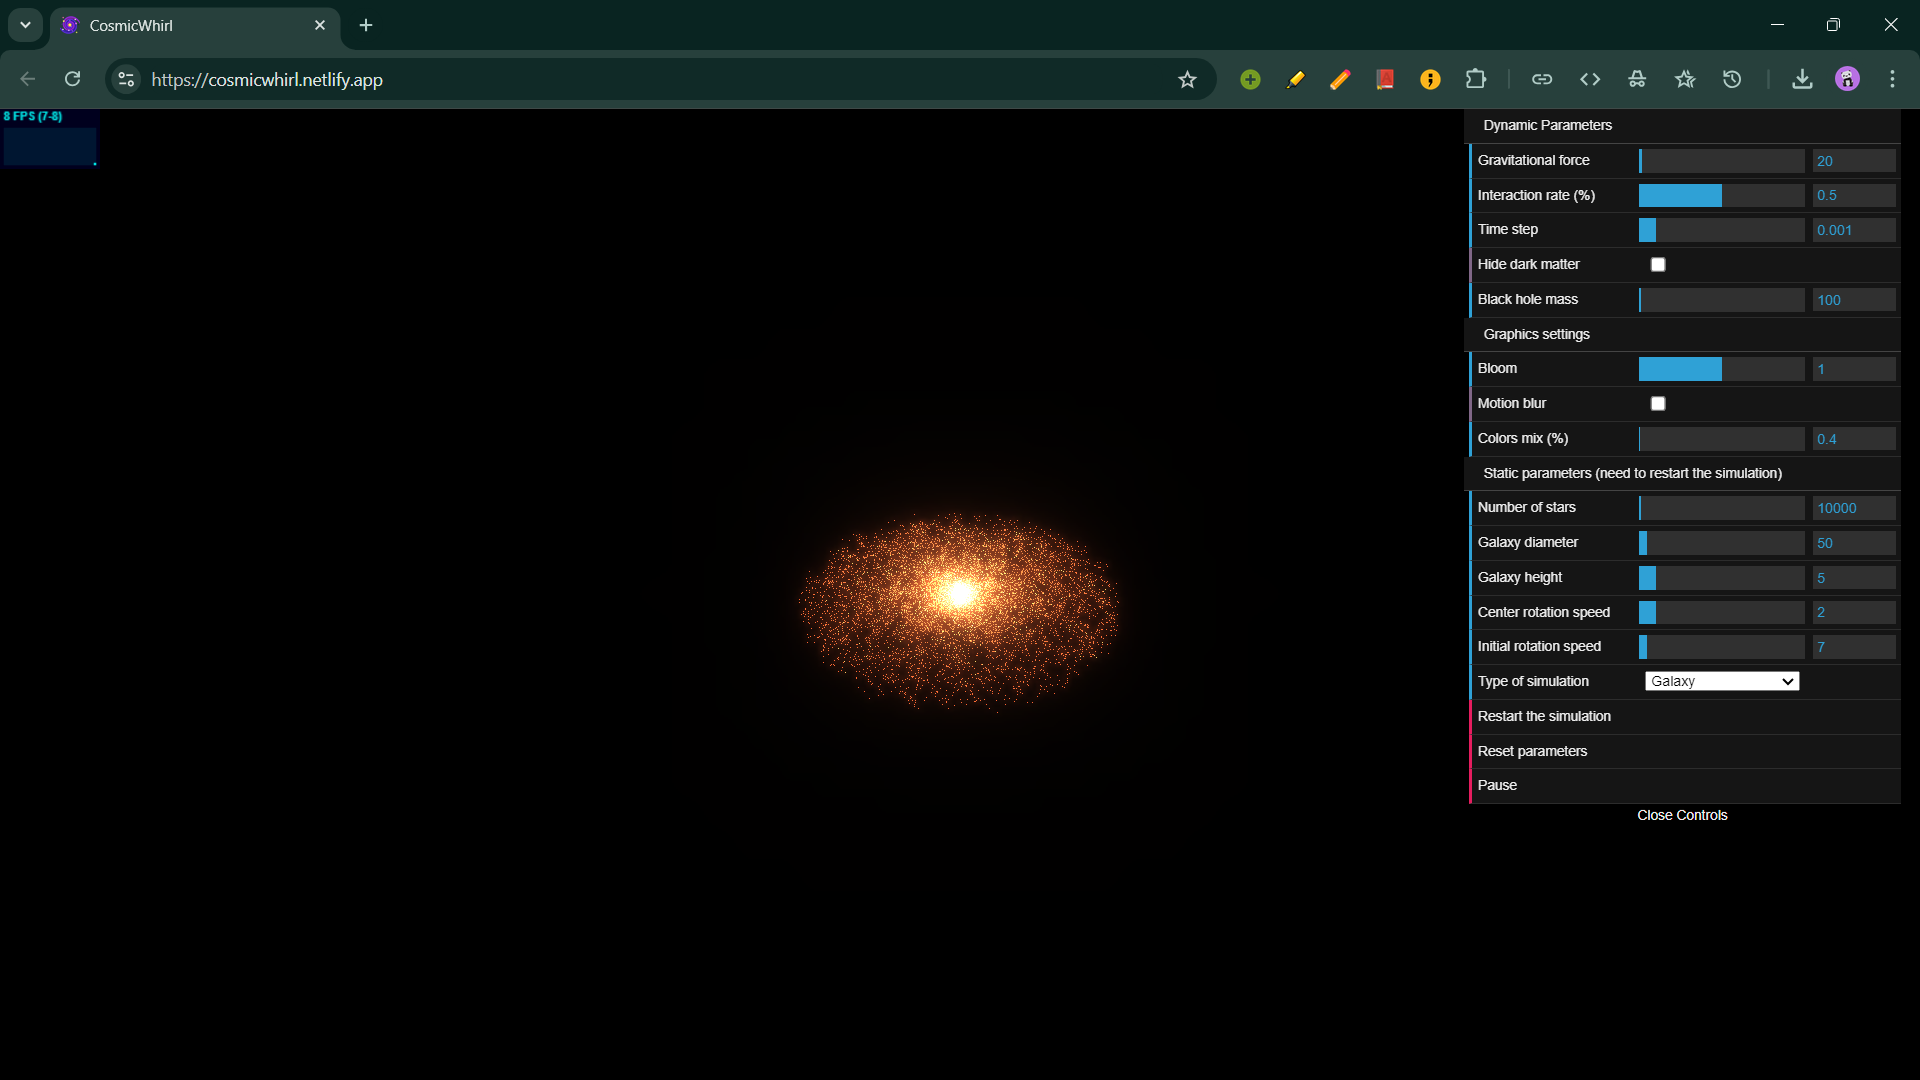This screenshot has height=1080, width=1920.
Task: Collapse the Graphics settings folder
Action: 1682,334
